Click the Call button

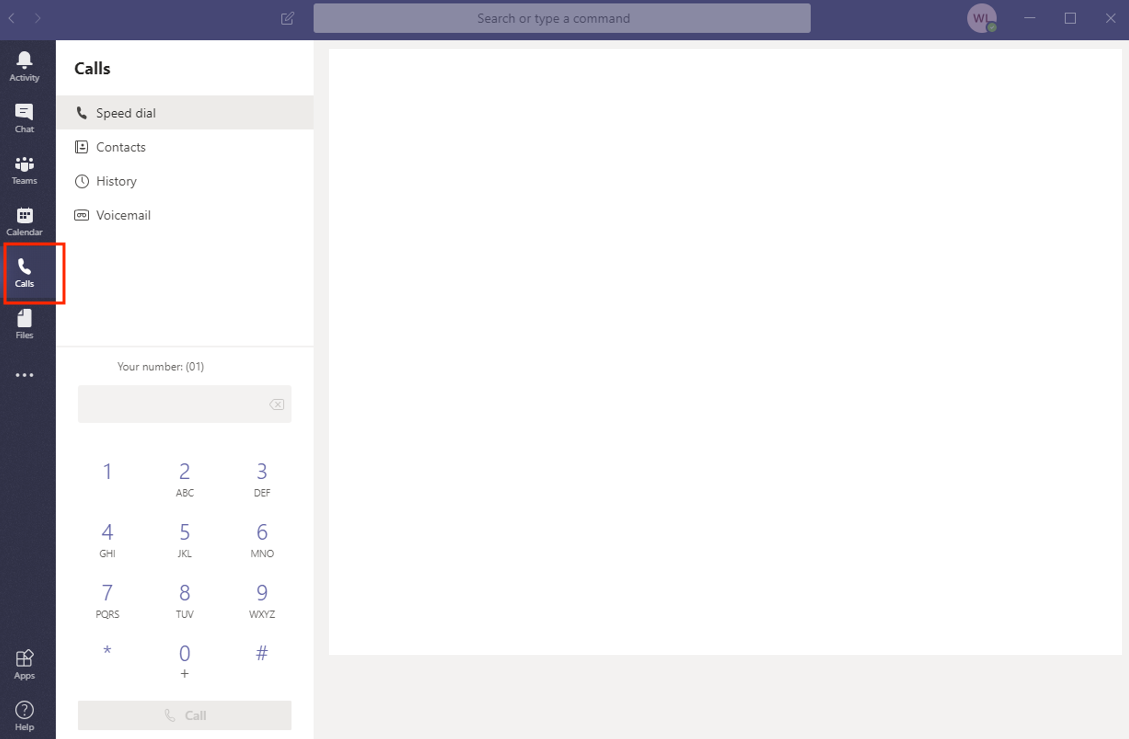(184, 715)
